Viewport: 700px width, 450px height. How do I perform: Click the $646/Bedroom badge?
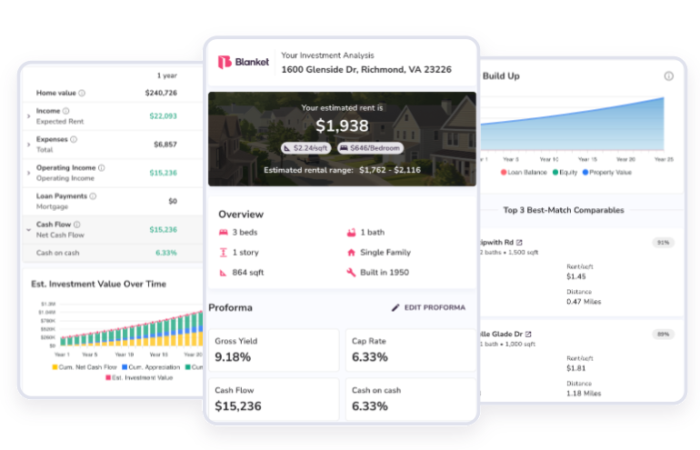tap(371, 148)
